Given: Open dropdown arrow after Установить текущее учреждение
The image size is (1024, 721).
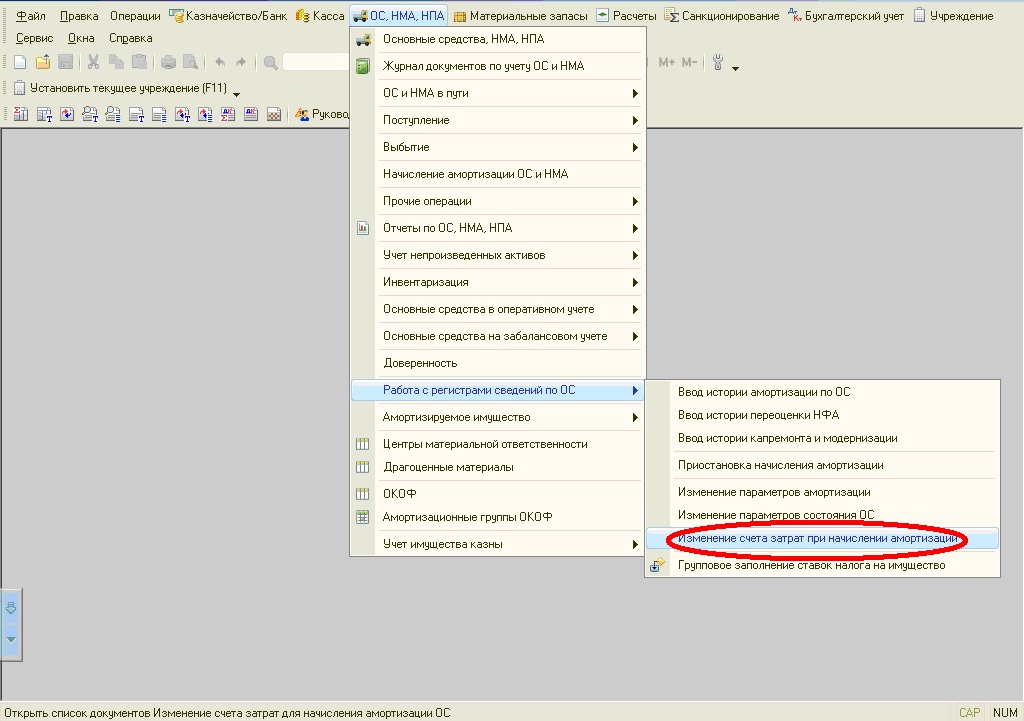Looking at the screenshot, I should coord(236,94).
